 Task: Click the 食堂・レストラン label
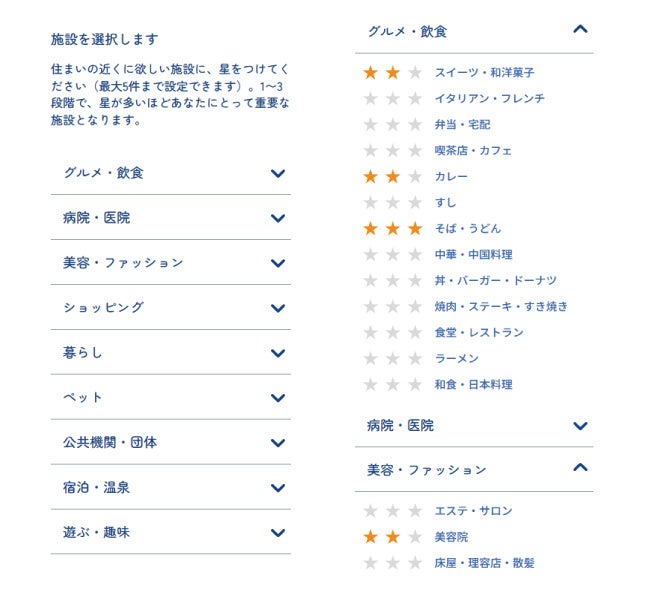(479, 333)
